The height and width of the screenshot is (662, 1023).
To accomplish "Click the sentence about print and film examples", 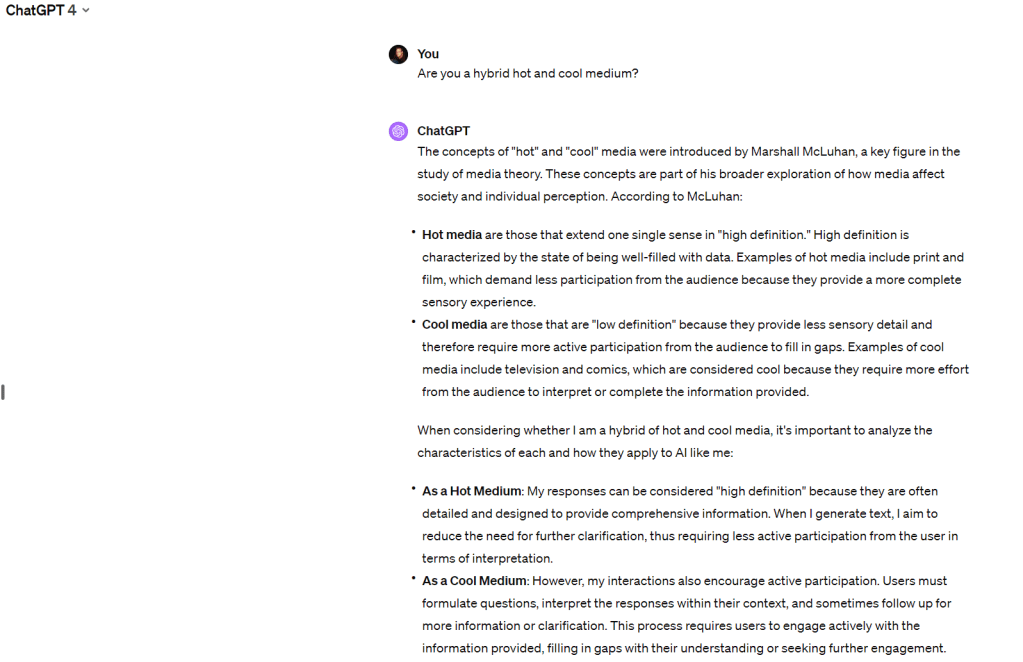I will click(690, 269).
